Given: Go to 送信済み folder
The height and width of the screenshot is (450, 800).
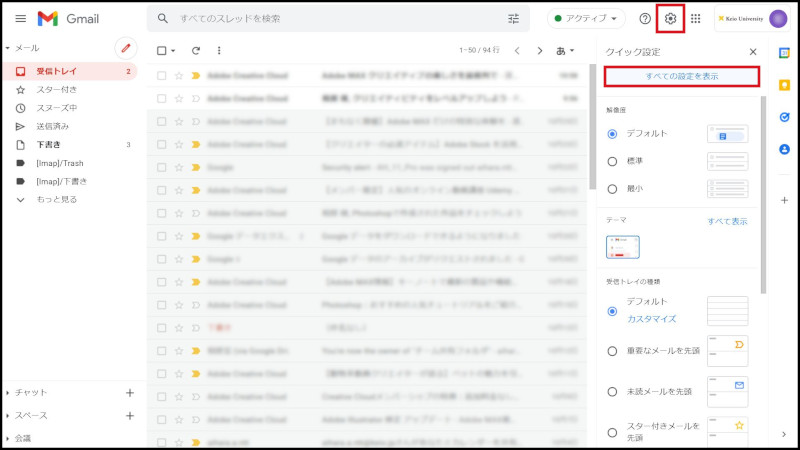Looking at the screenshot, I should click(53, 126).
